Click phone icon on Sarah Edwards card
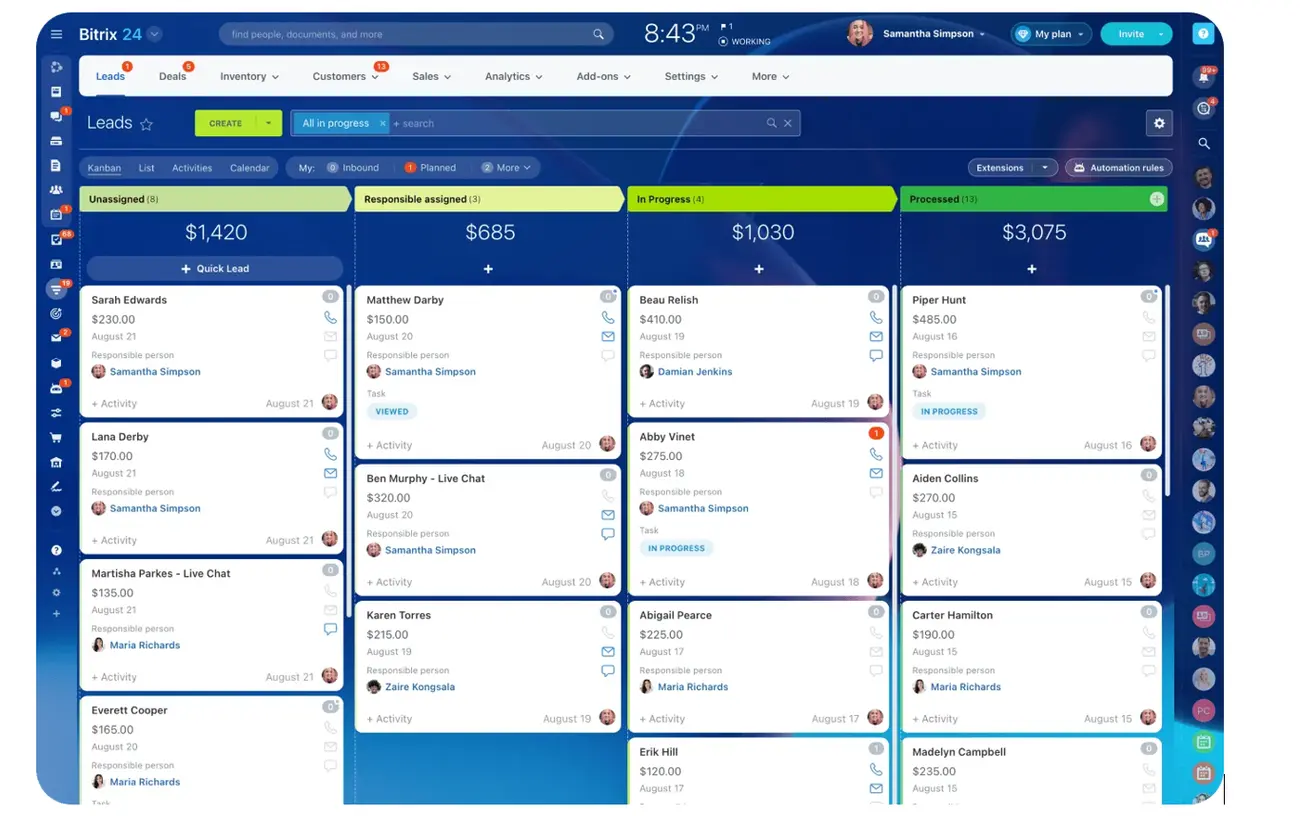This screenshot has width=1300, height=816. (x=330, y=318)
